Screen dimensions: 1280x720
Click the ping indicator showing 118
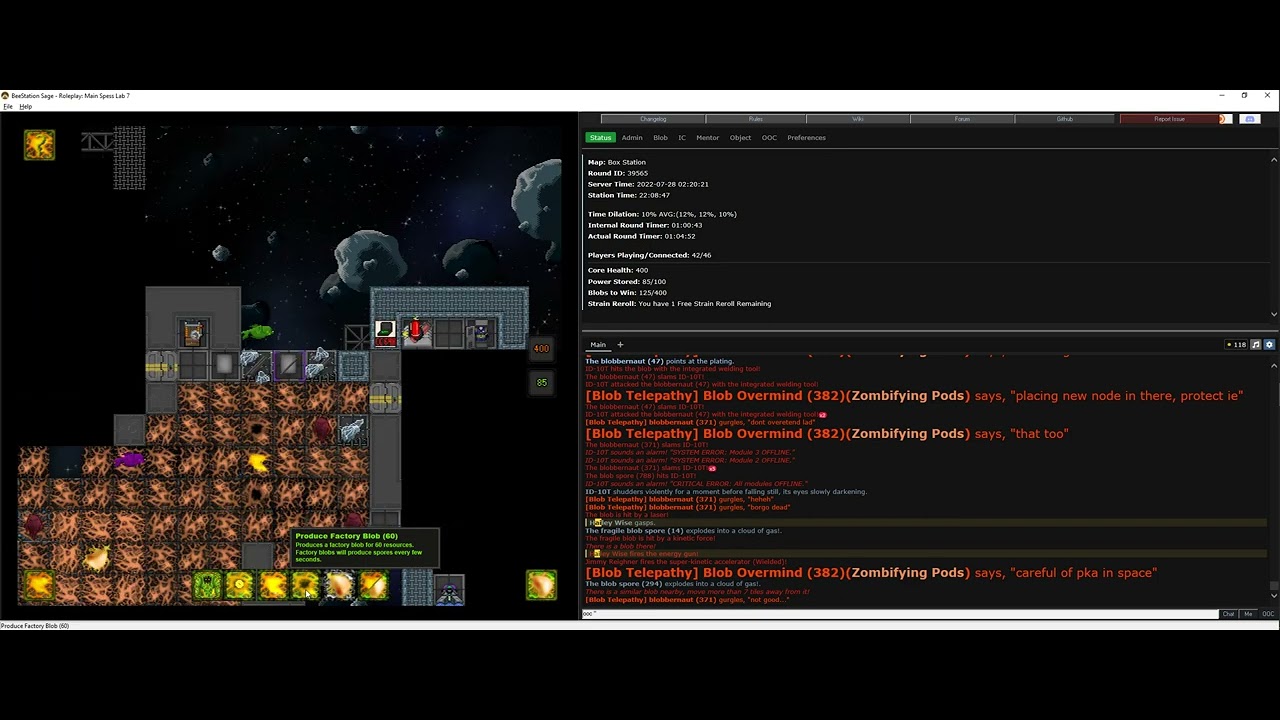(x=1237, y=344)
